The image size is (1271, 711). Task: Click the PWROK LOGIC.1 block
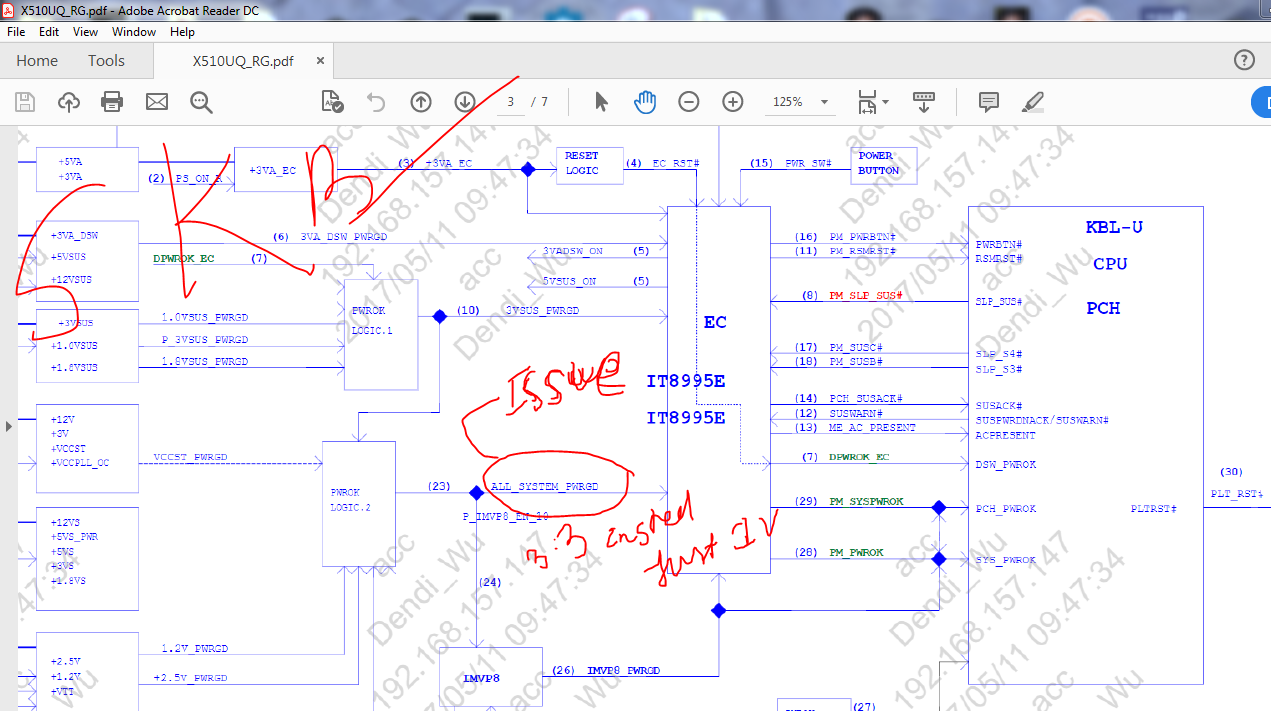pos(381,335)
